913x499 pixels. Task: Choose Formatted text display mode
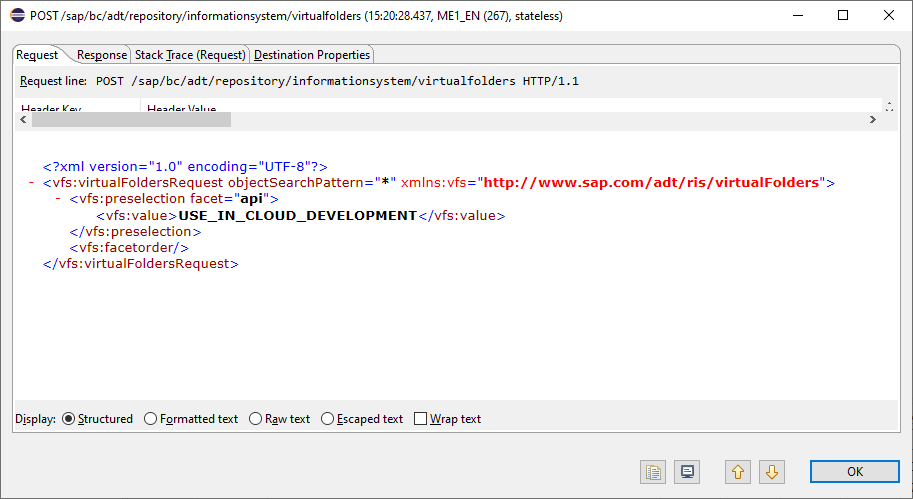click(190, 419)
